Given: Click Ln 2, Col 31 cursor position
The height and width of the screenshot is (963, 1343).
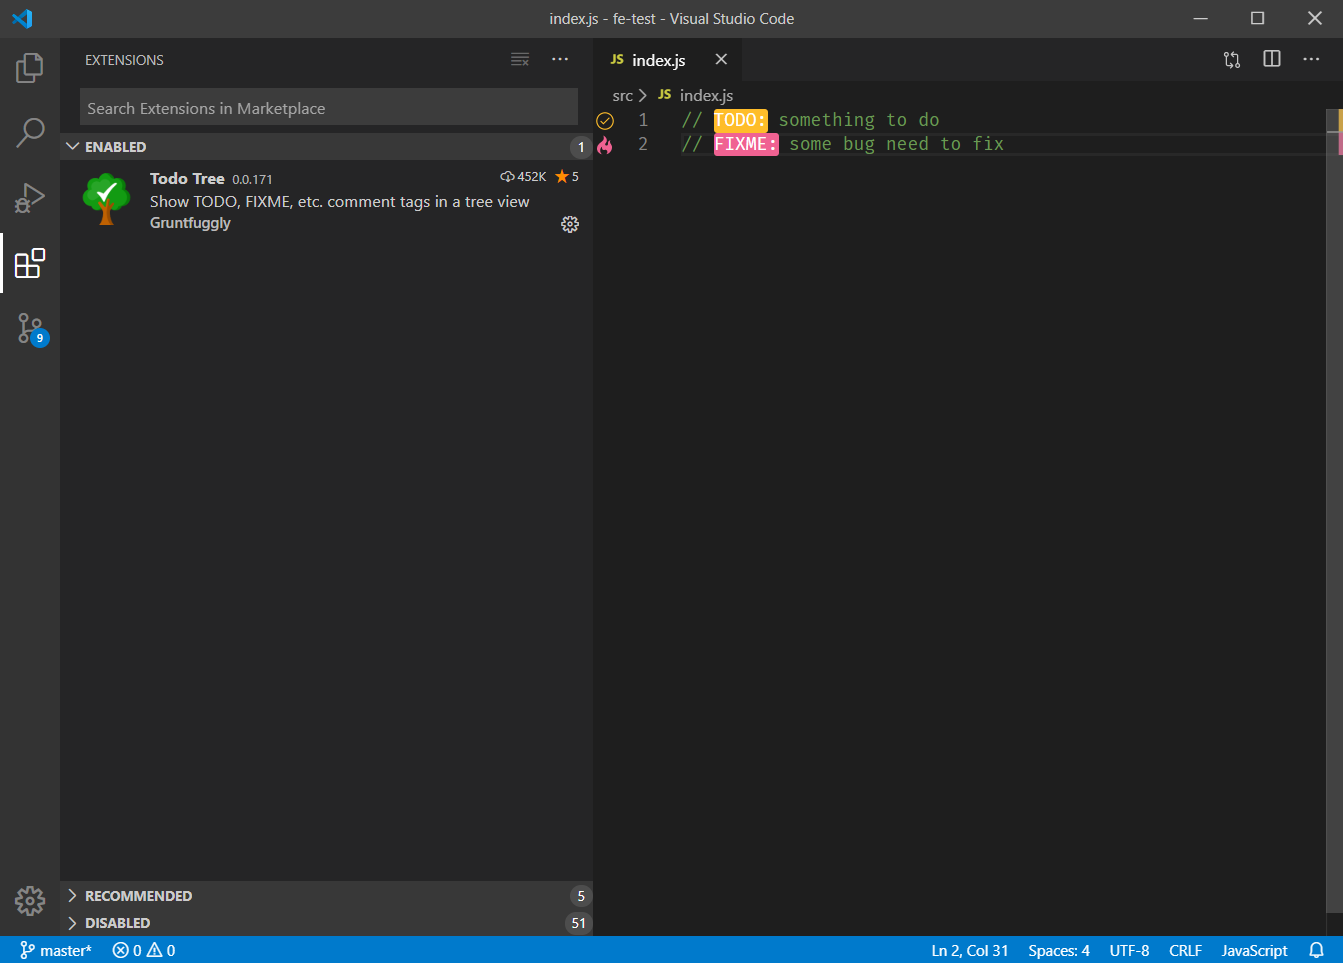Looking at the screenshot, I should [x=970, y=950].
